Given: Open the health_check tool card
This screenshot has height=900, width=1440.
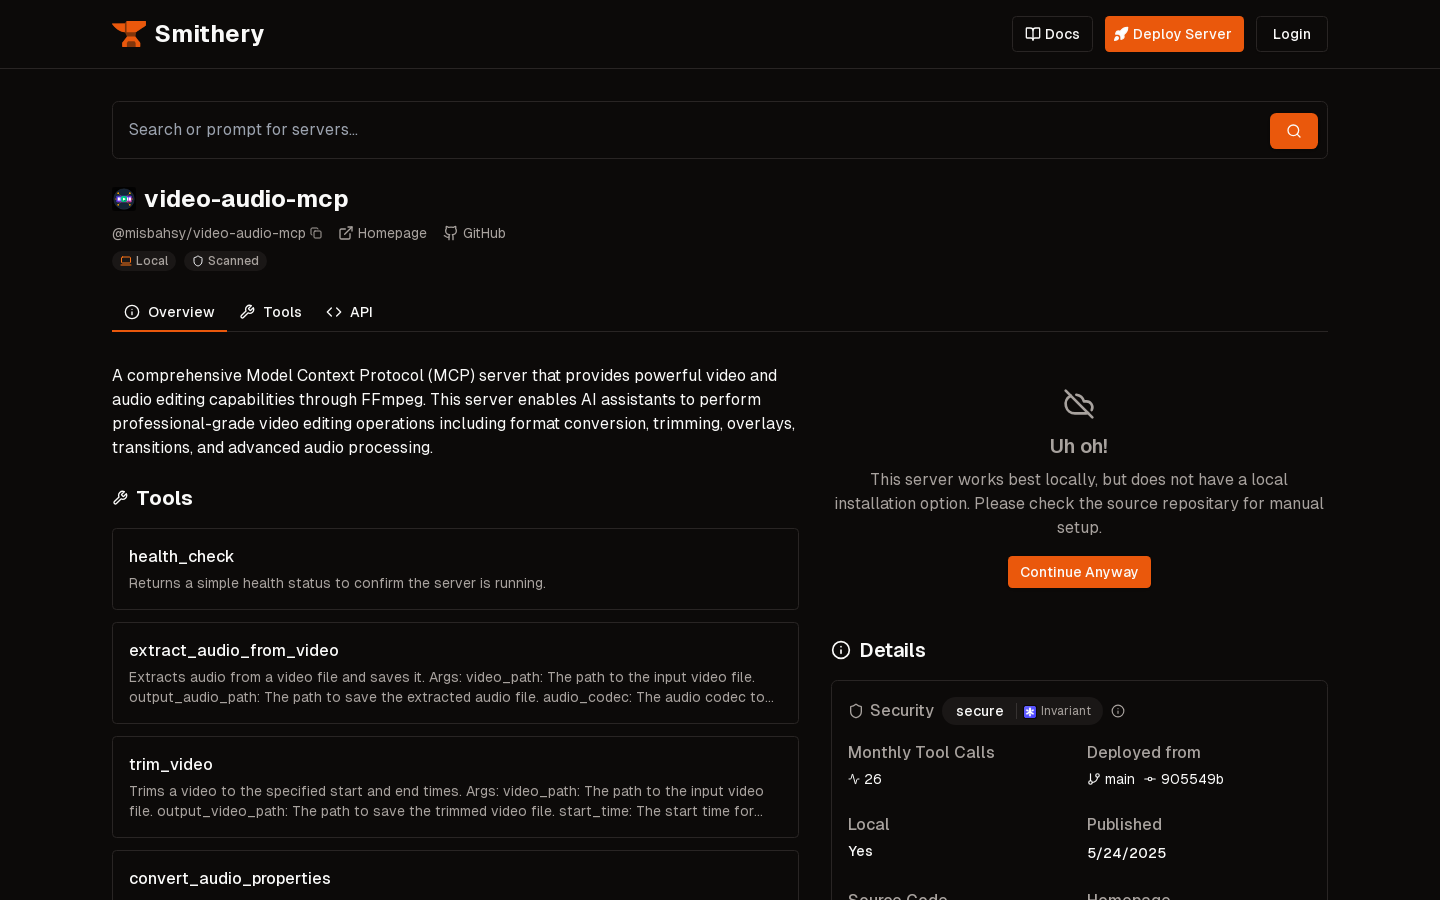Looking at the screenshot, I should [455, 569].
